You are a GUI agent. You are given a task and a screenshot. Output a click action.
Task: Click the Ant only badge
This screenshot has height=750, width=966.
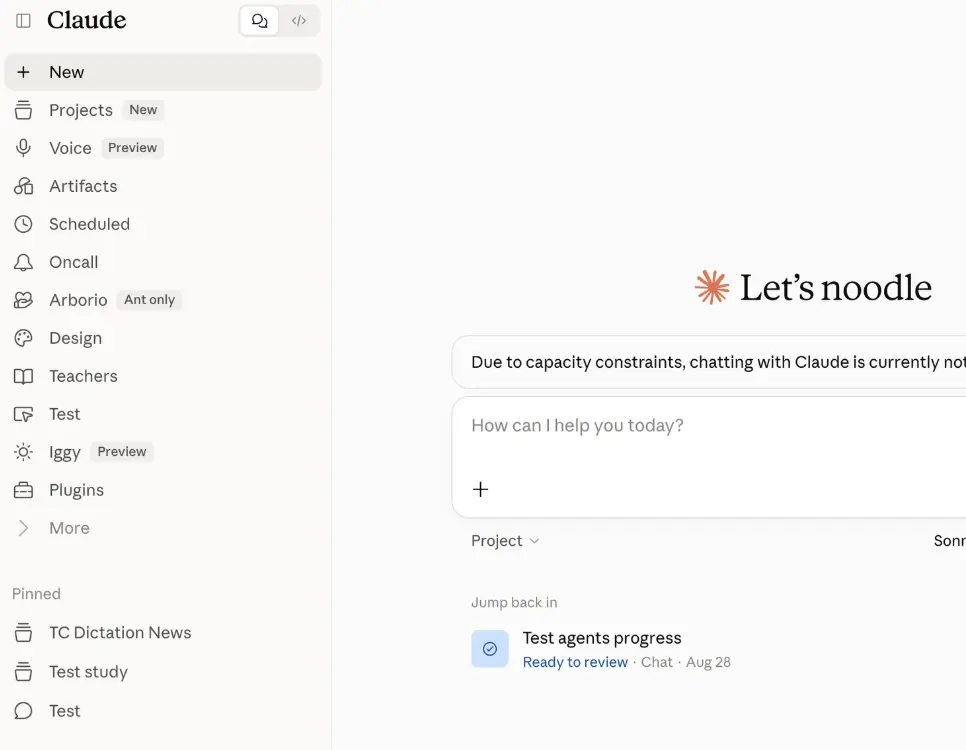point(150,300)
